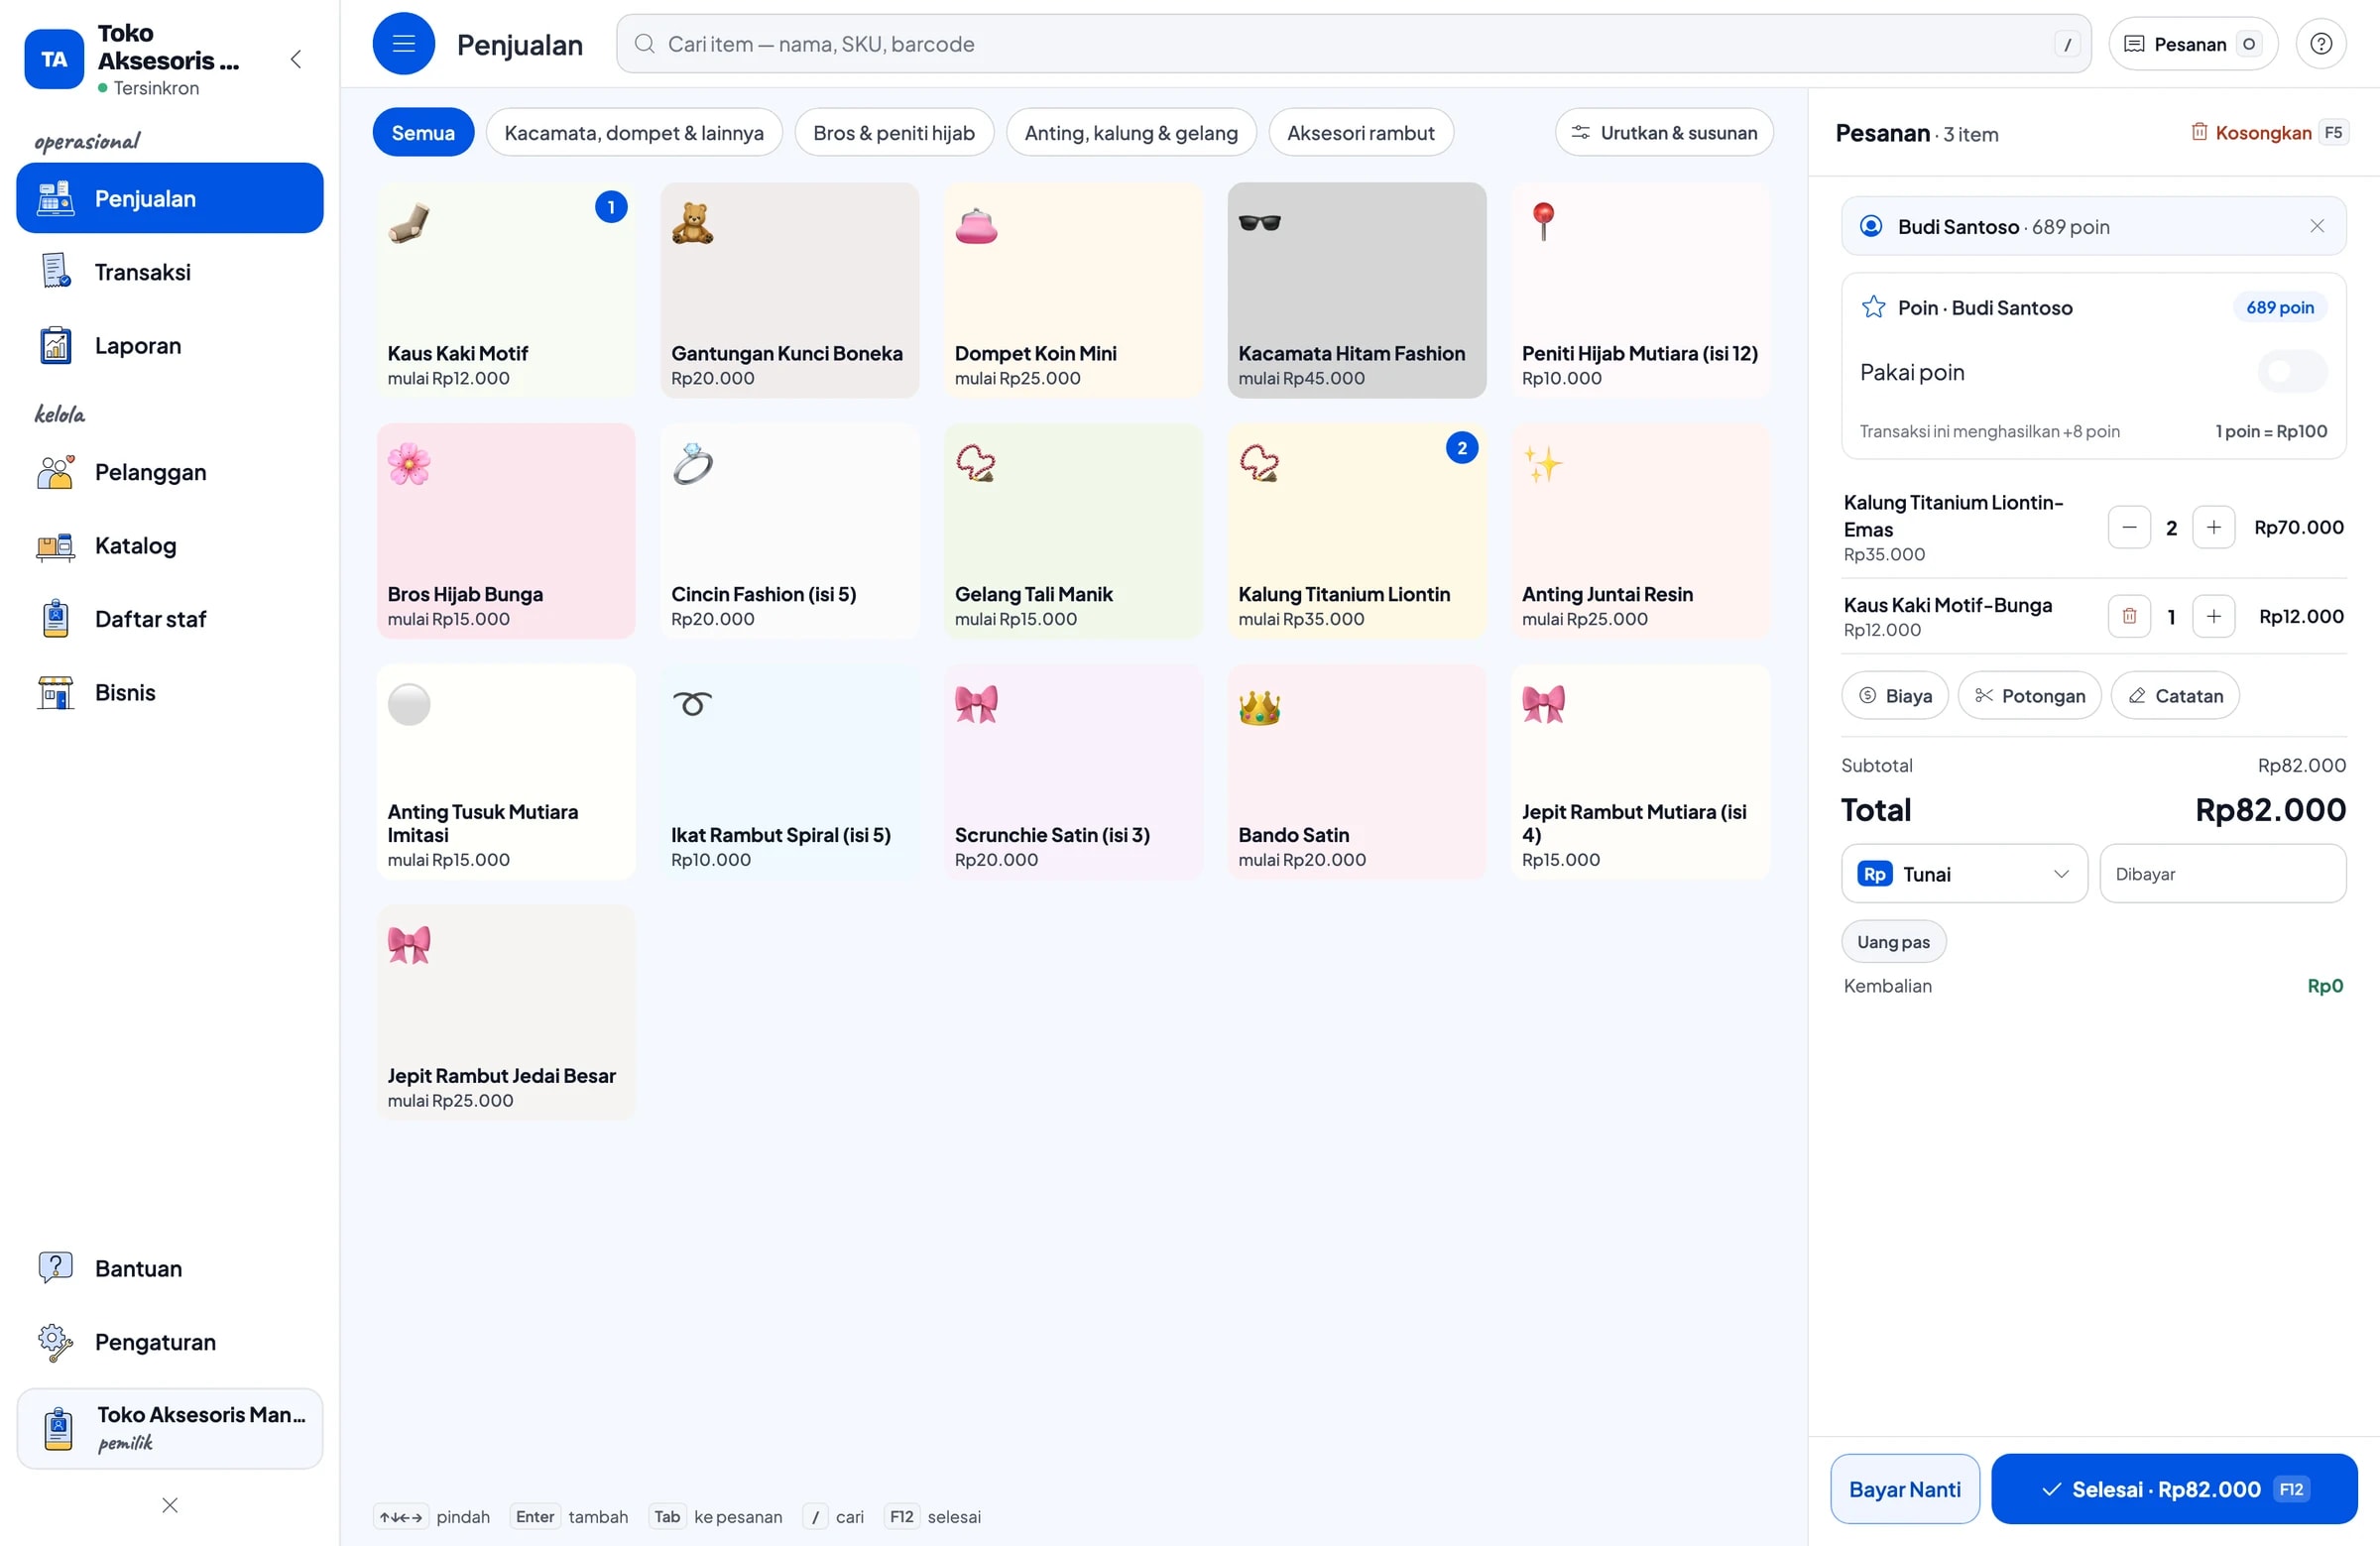2380x1546 pixels.
Task: Add Kacamata Hitam Fashion product card
Action: [x=1356, y=290]
